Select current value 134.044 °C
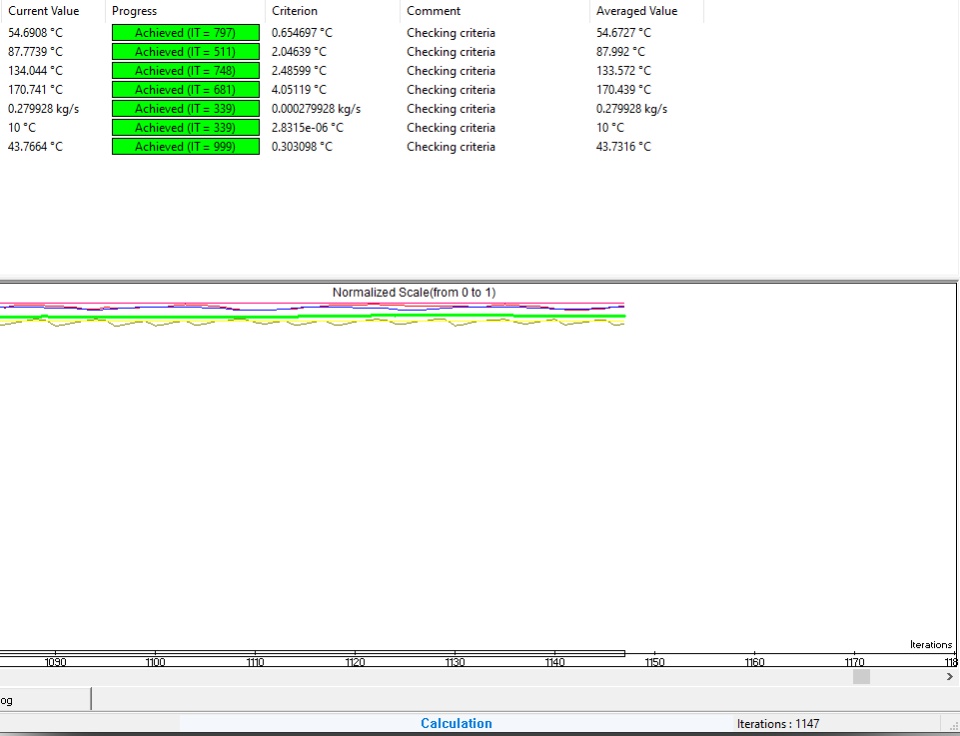960x736 pixels. [x=35, y=70]
